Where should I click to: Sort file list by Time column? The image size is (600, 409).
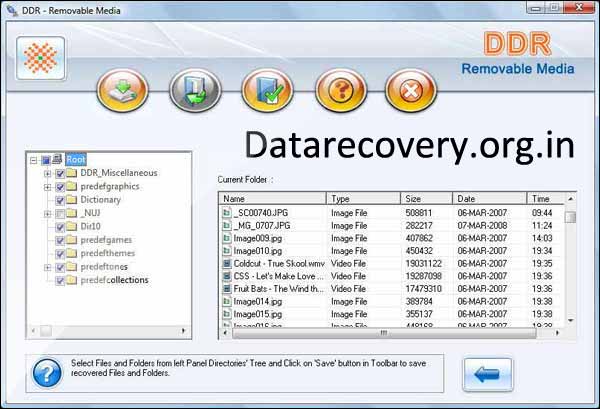[x=545, y=199]
